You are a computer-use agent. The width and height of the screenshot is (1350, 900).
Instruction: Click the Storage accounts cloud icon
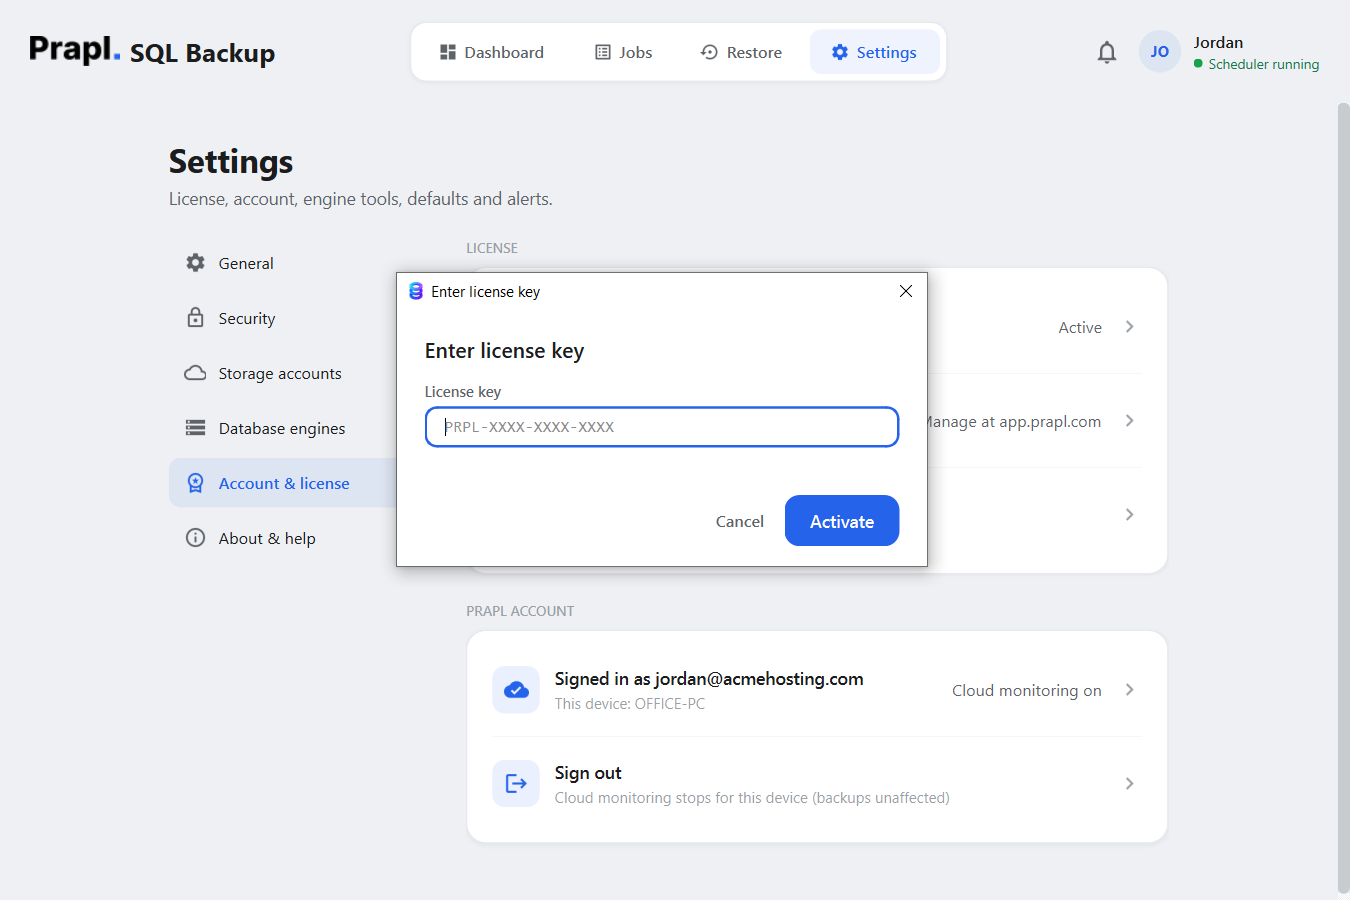(195, 373)
